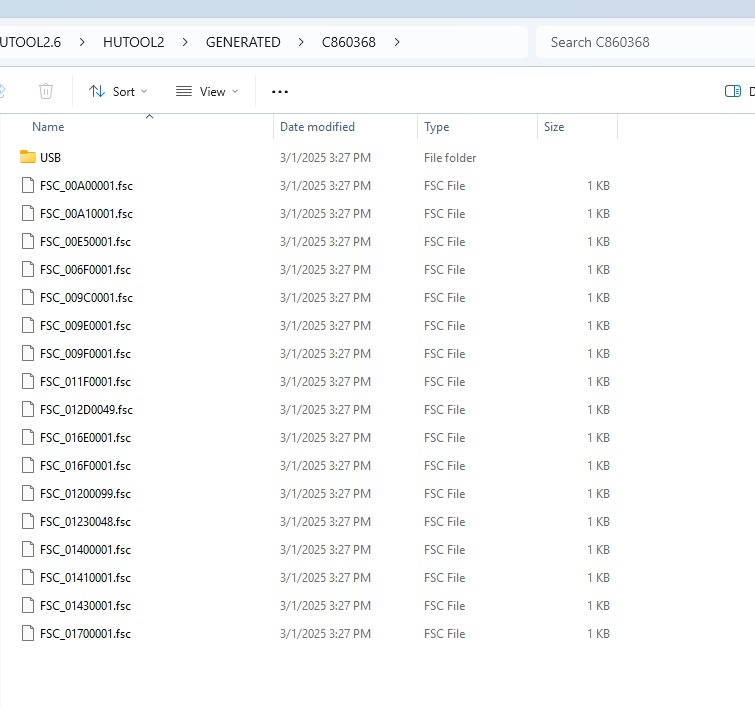Viewport: 755px width, 708px height.
Task: Click the file name FSC_016E0001.fsc
Action: coord(85,438)
